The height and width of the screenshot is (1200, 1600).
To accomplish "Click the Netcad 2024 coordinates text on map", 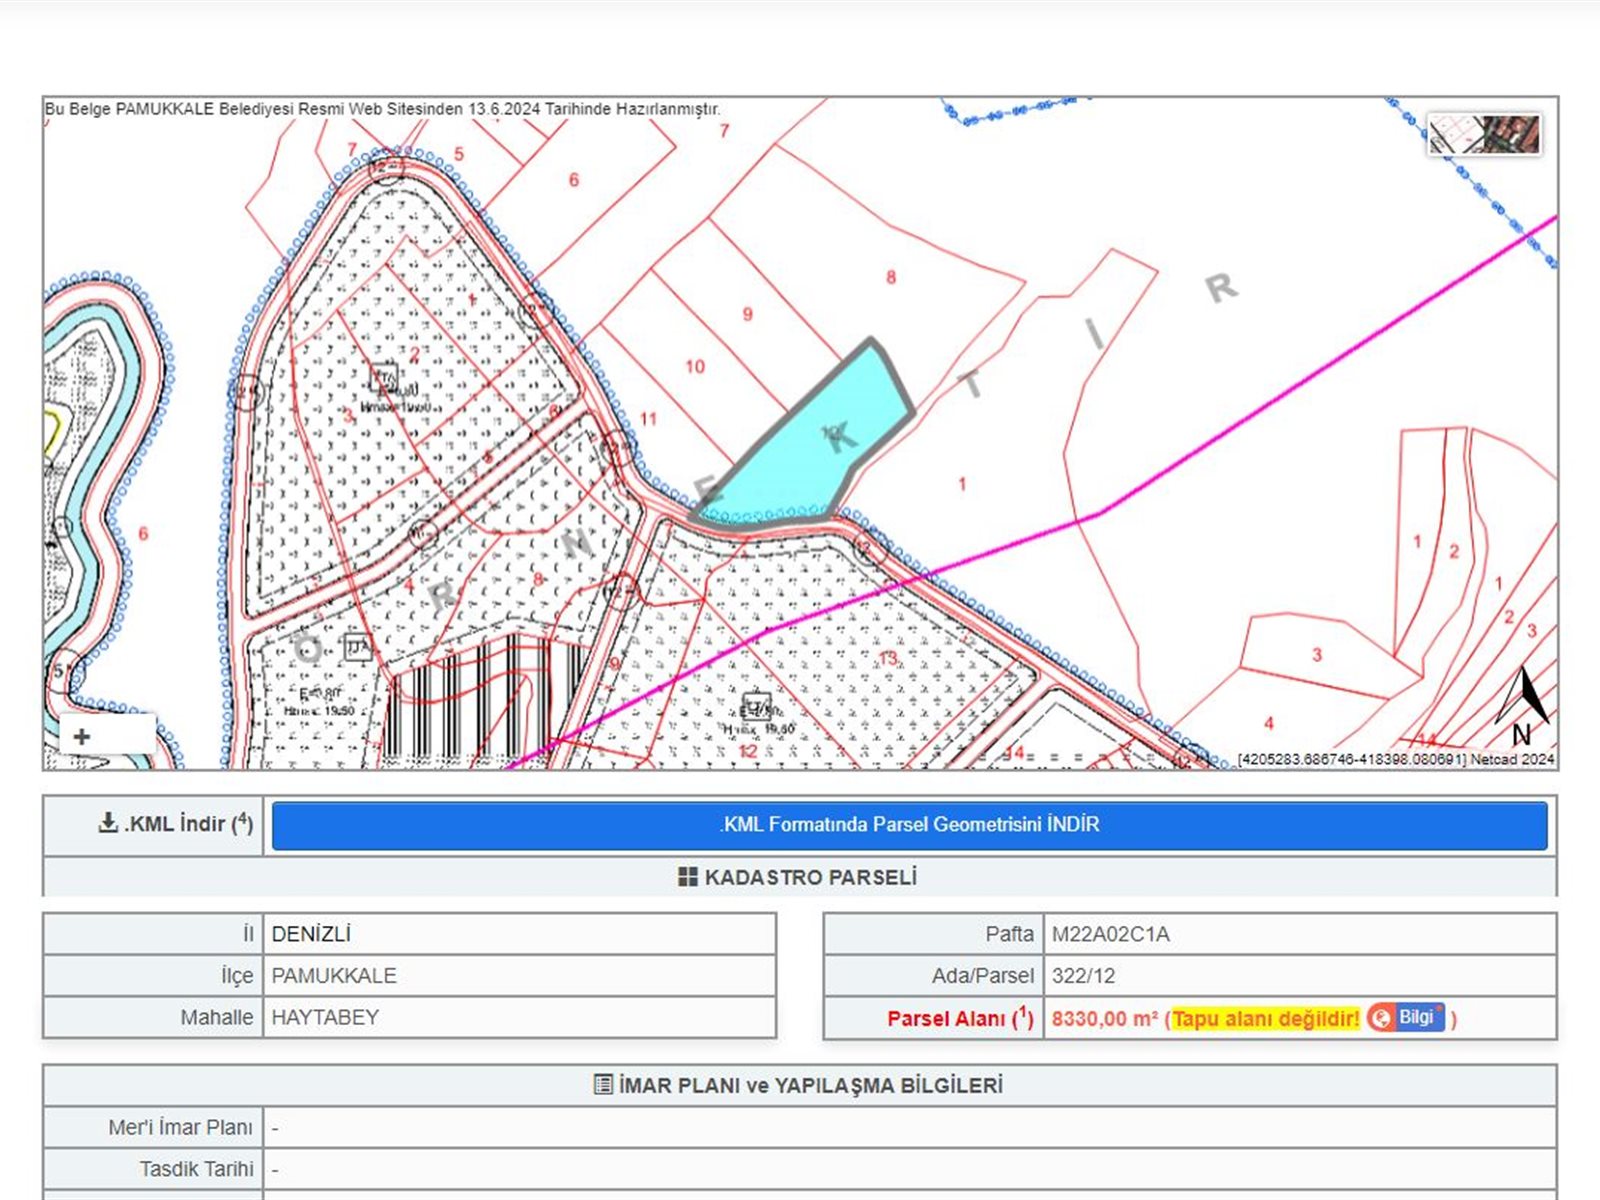I will tap(1395, 760).
